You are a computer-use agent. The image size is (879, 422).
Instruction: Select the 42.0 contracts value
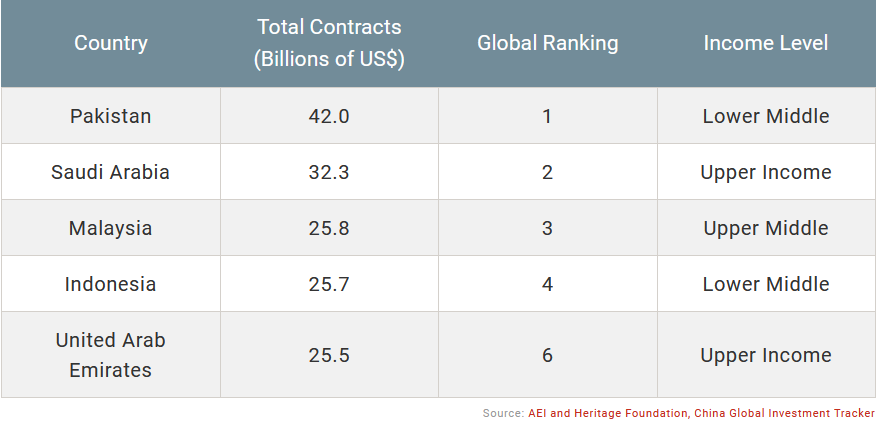coord(329,115)
